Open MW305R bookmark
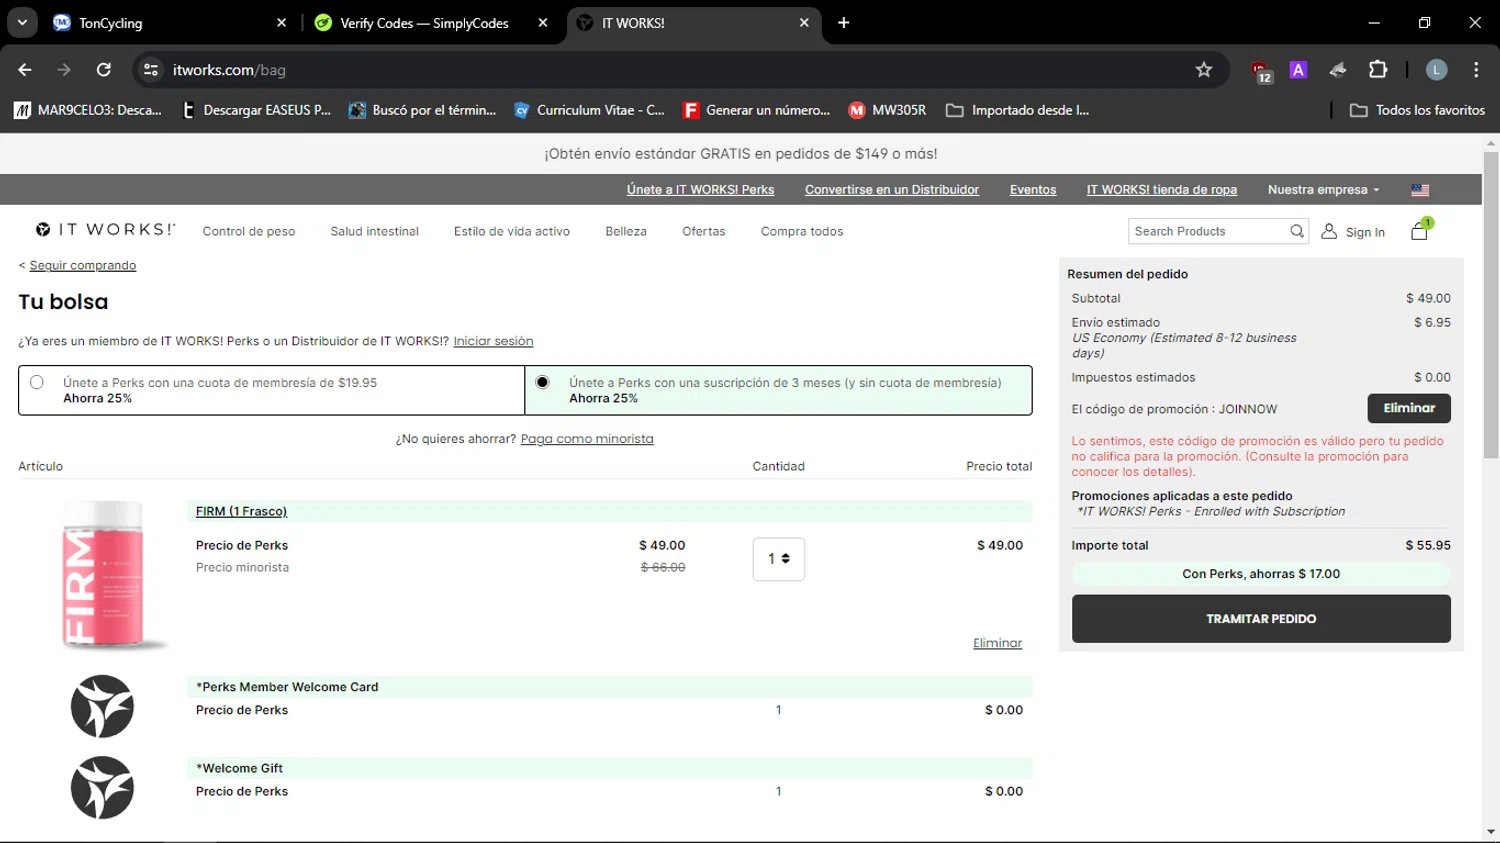 coord(888,110)
